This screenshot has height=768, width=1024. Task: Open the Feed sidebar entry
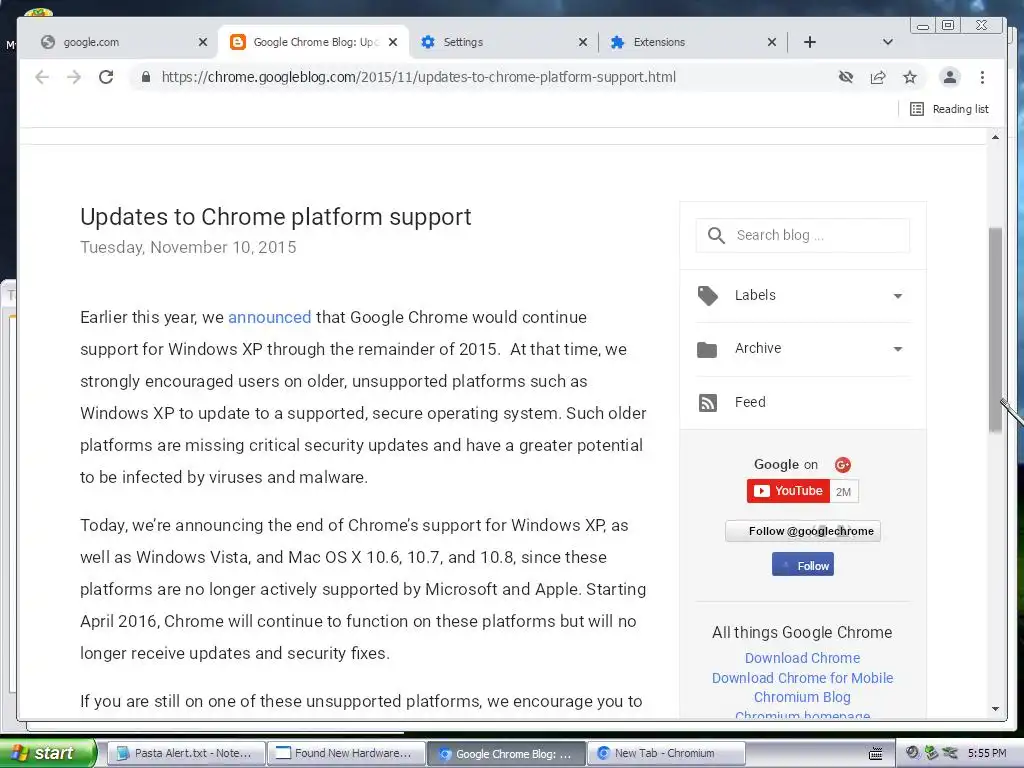[x=803, y=402]
